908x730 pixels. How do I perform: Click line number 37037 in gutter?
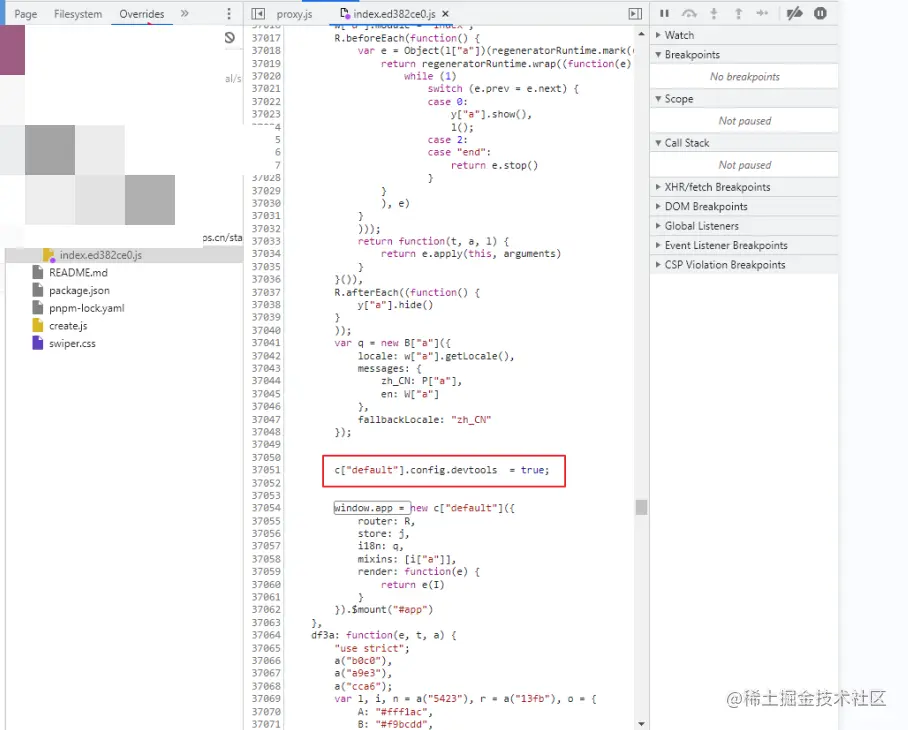coord(266,292)
